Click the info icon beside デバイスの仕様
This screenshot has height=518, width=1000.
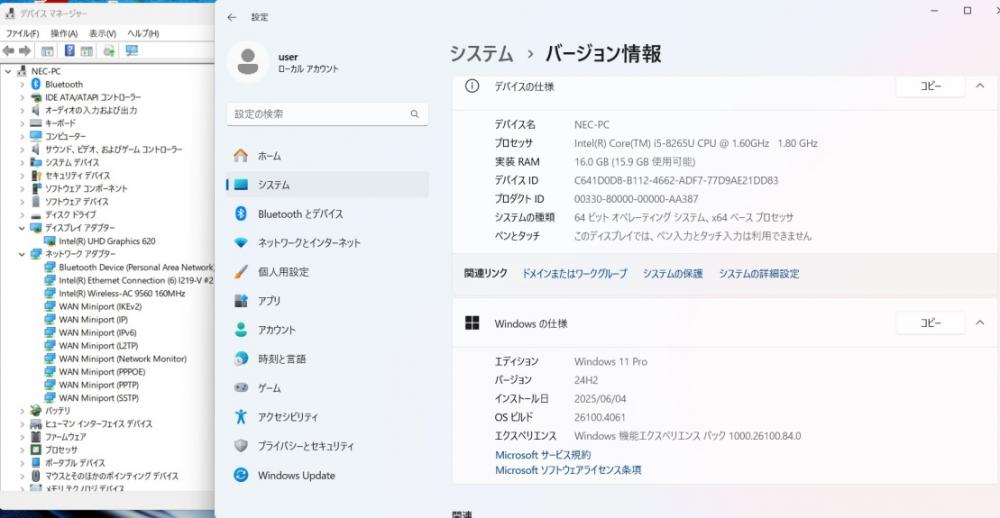(x=472, y=86)
